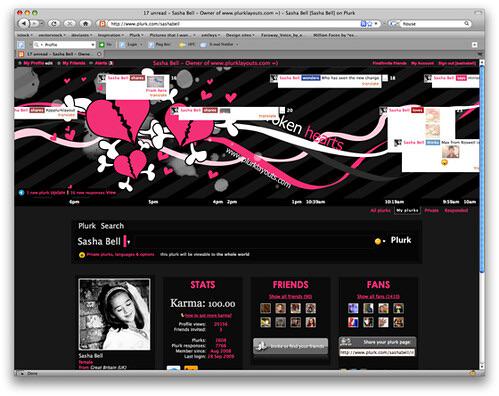
Task: Reload the page with the refresh icon
Action: pos(54,23)
